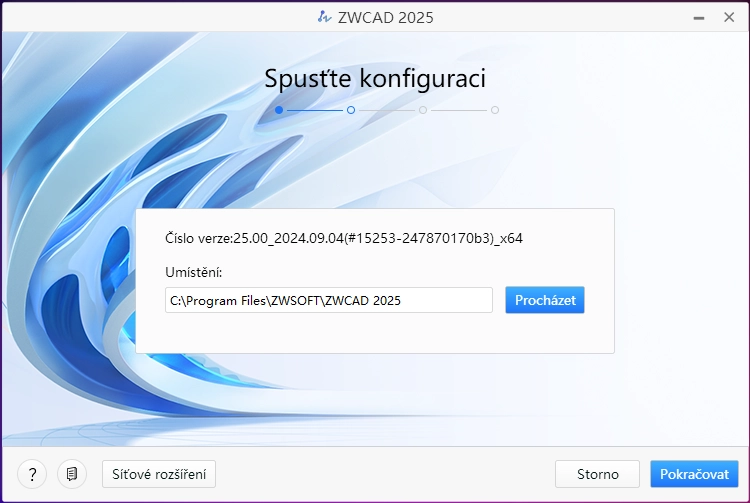Open the license document icon
Viewport: 750px width, 503px height.
pyautogui.click(x=72, y=474)
